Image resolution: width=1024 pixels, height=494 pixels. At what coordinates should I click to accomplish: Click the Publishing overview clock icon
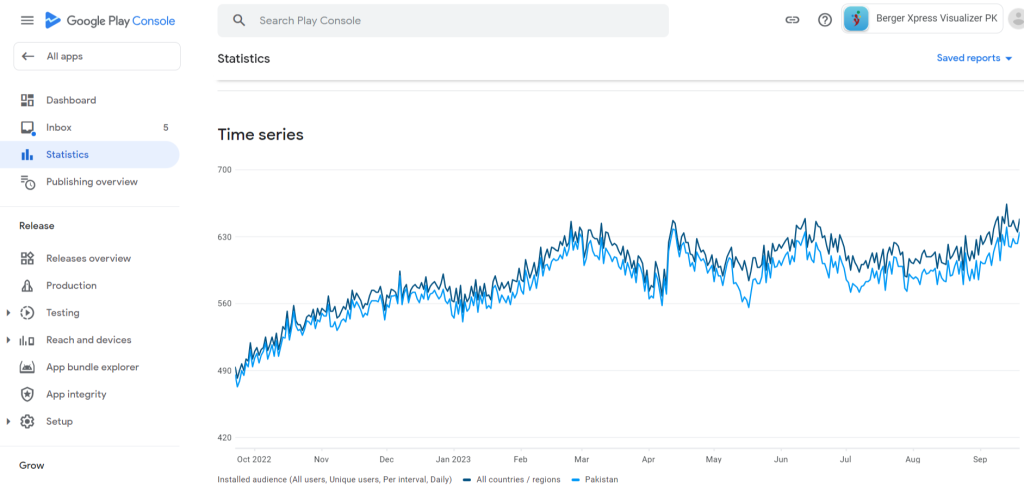(28, 182)
